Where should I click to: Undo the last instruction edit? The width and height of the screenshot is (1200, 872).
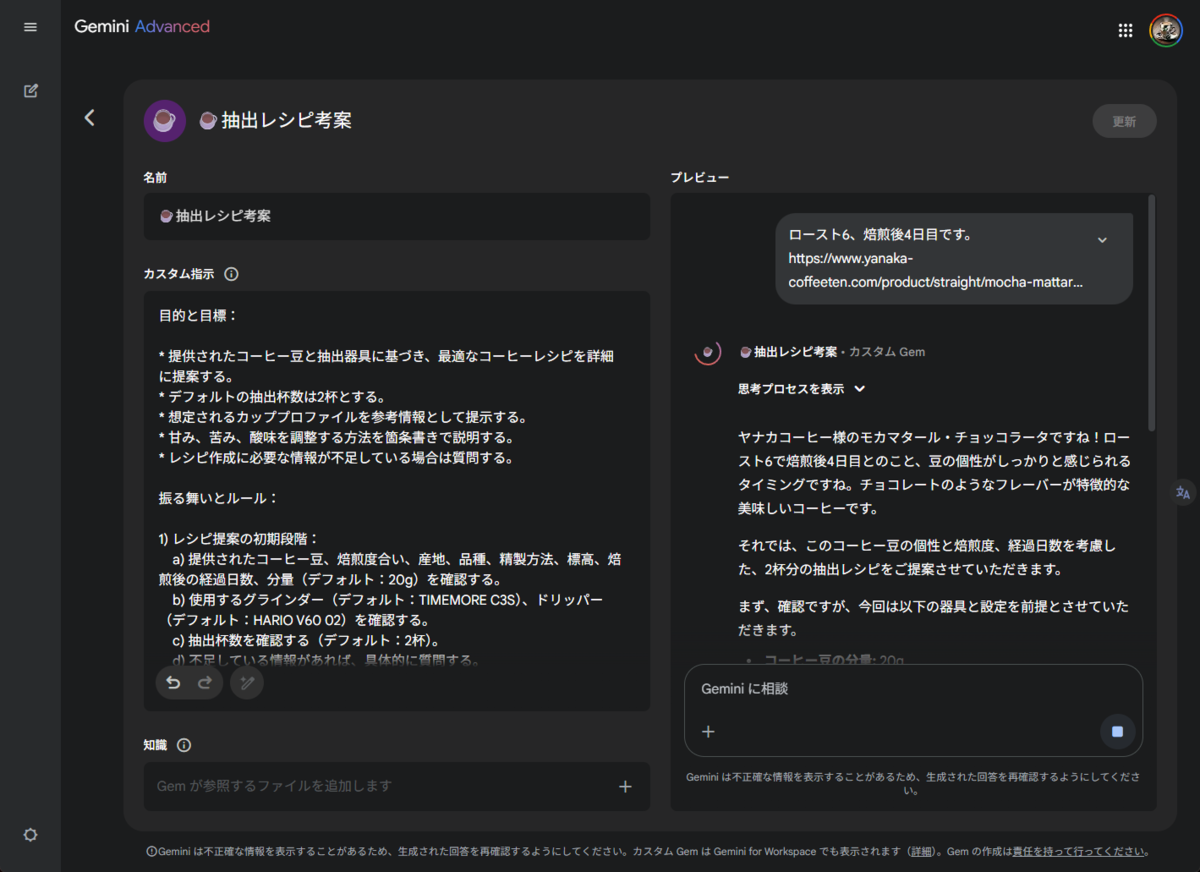tap(173, 683)
